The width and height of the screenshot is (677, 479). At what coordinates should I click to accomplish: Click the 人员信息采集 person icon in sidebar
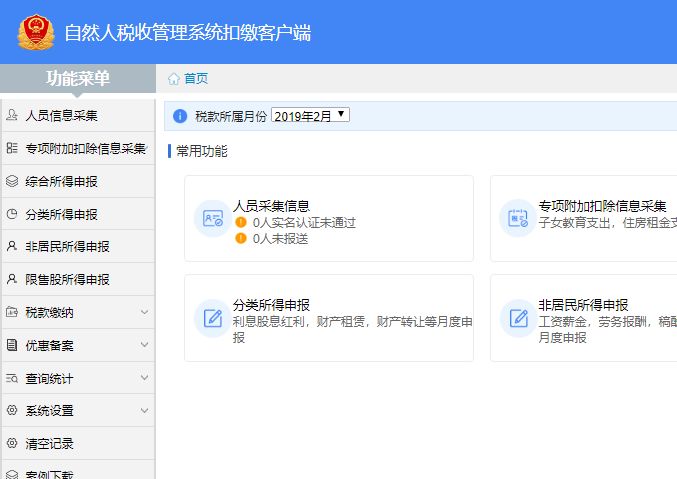point(12,115)
